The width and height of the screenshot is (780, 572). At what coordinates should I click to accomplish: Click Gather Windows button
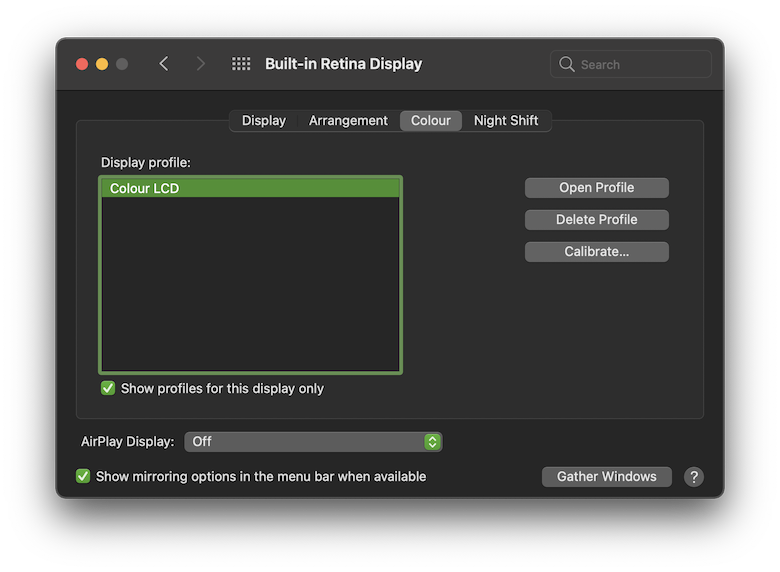pyautogui.click(x=606, y=477)
